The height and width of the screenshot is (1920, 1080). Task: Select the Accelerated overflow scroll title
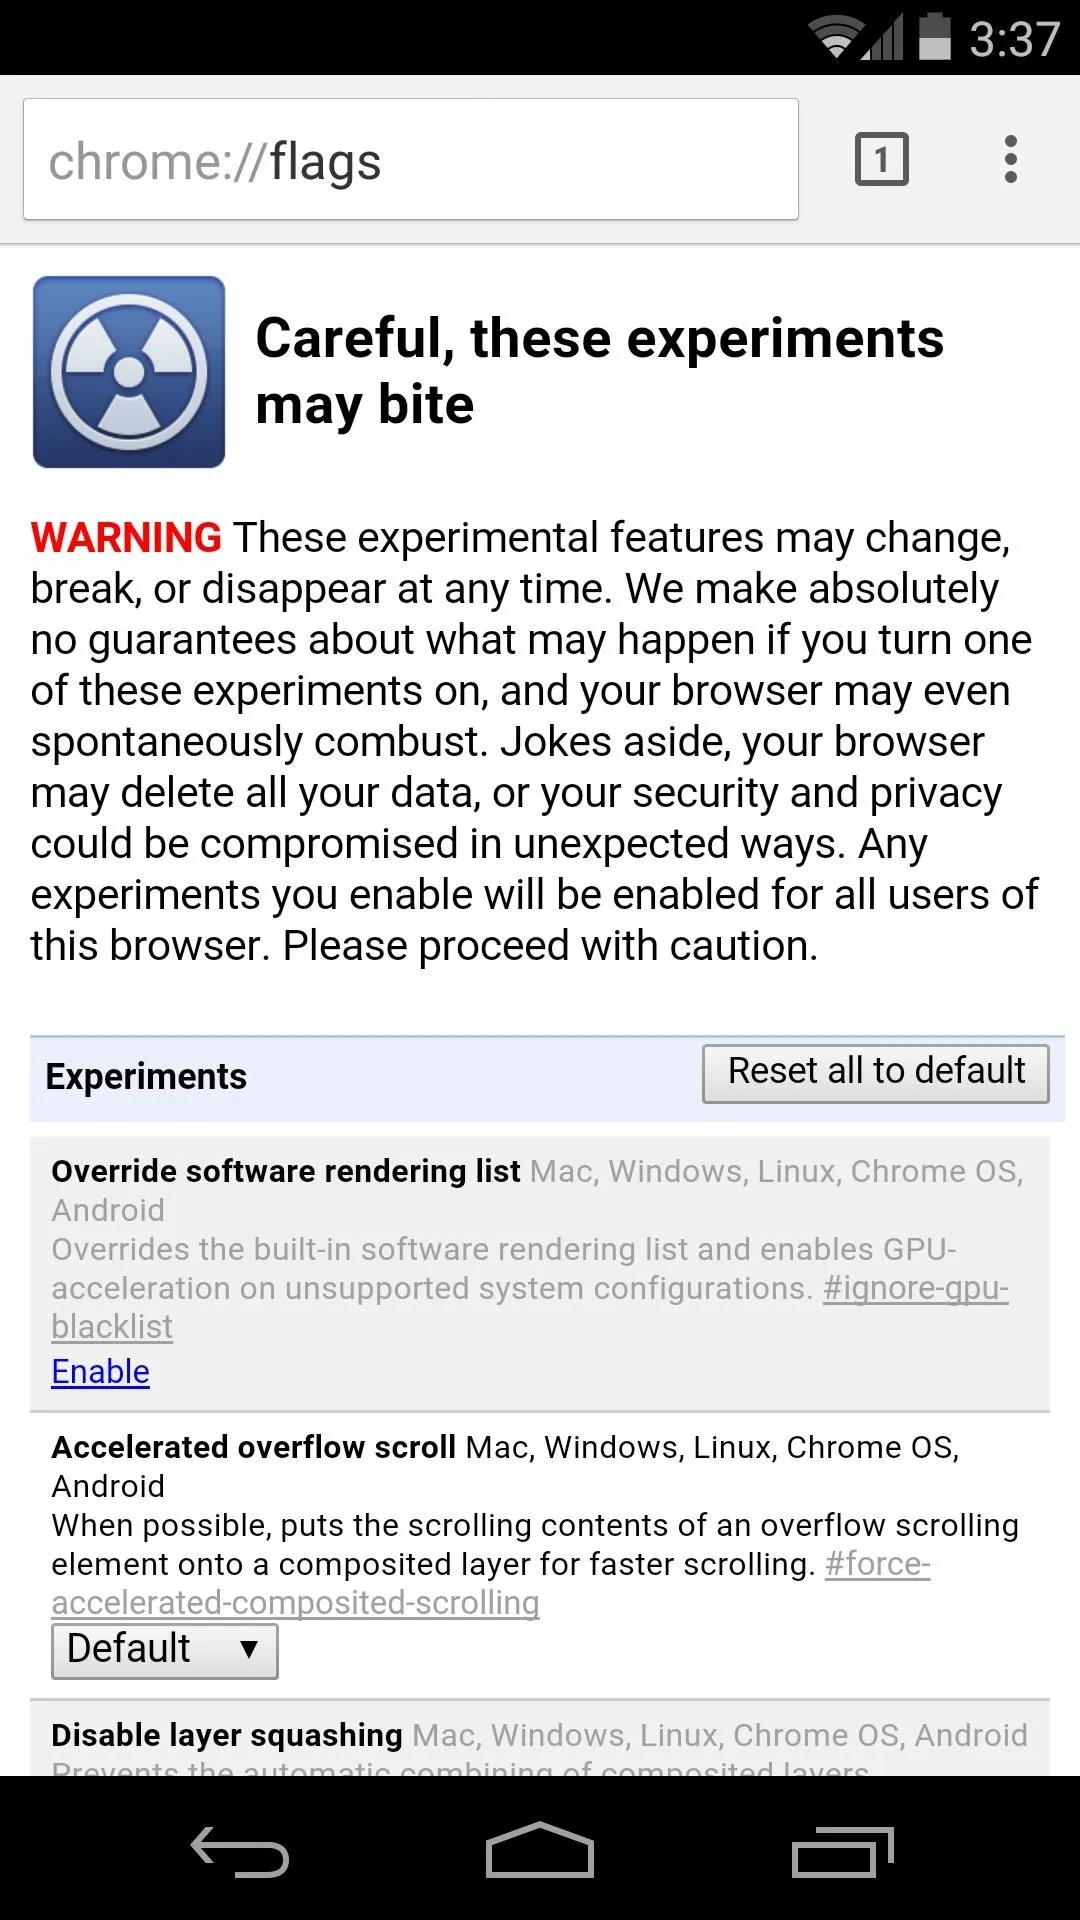253,1447
